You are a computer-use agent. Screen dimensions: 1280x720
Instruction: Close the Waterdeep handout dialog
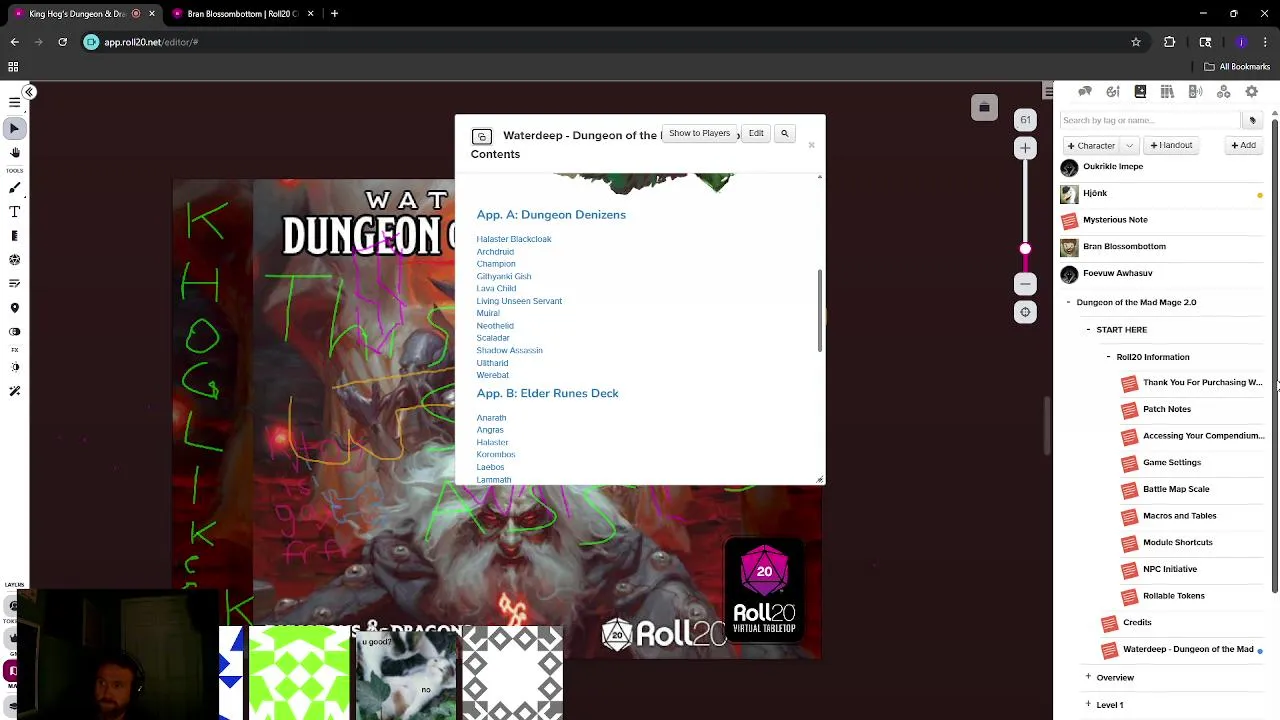point(811,145)
